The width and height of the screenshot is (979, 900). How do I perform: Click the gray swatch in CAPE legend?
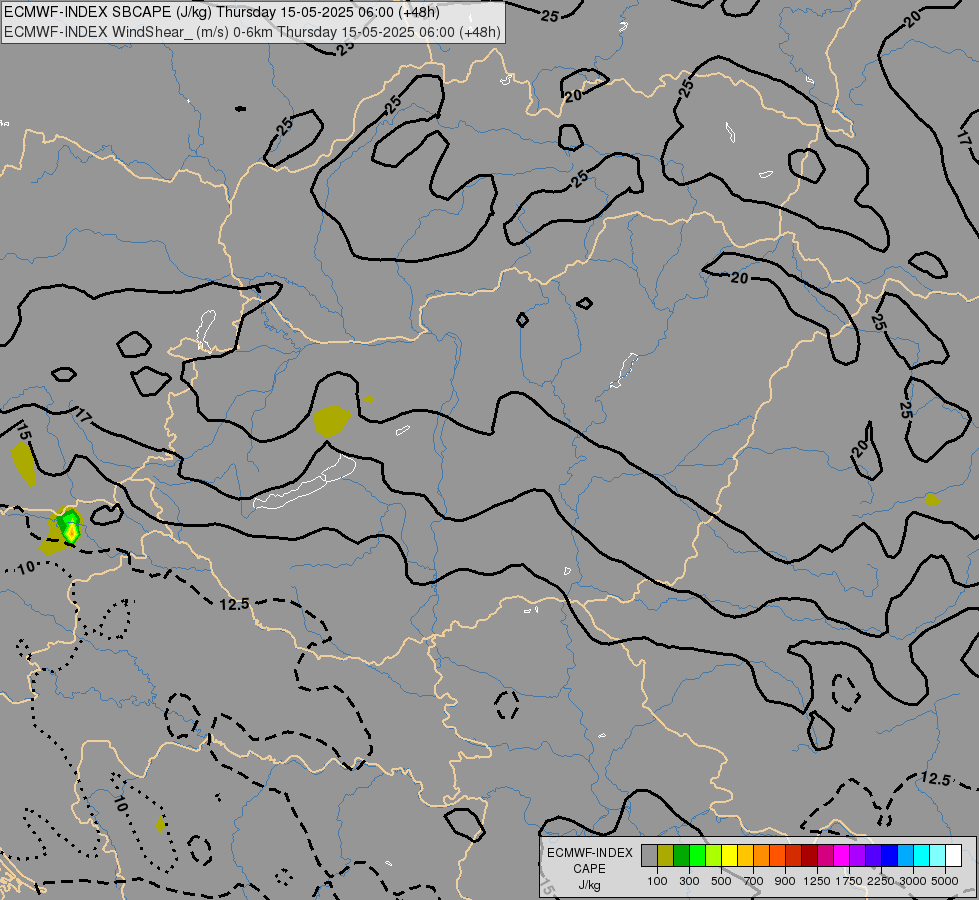point(649,855)
